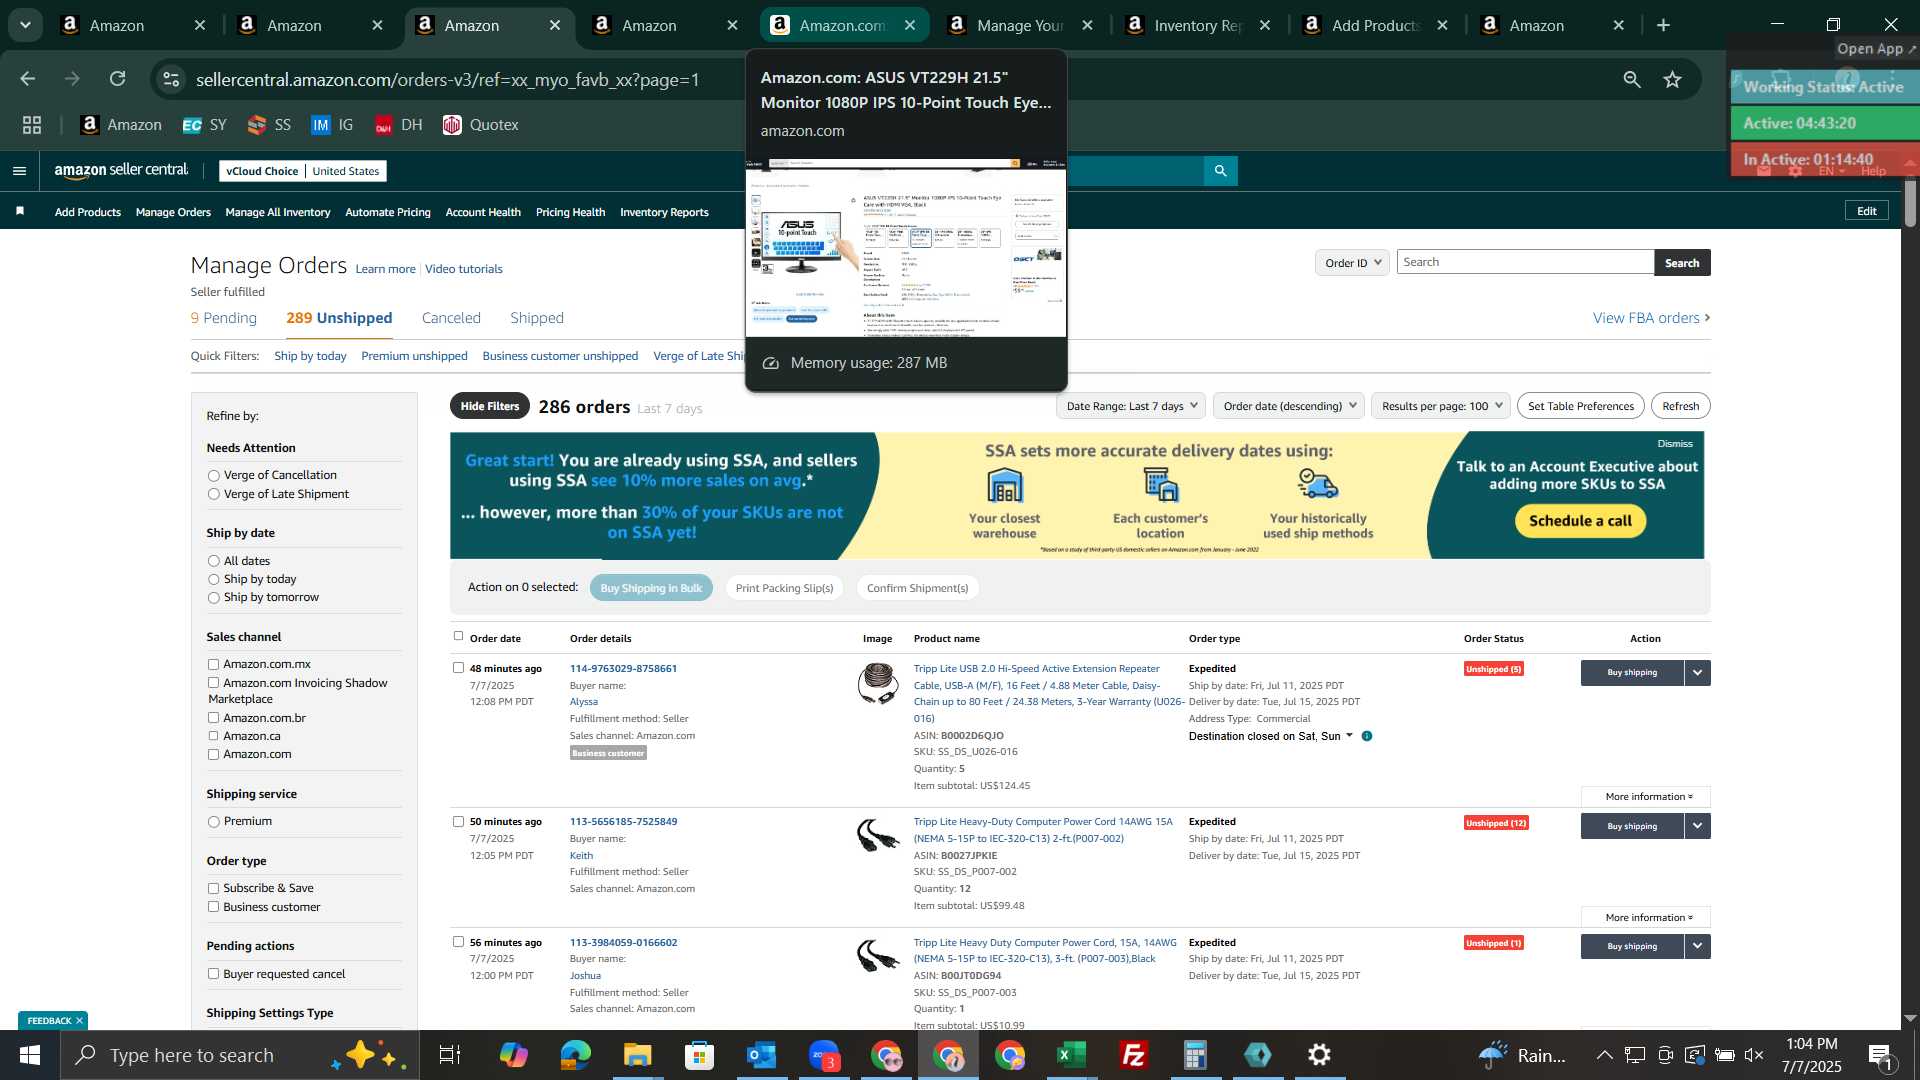
Task: Open site information icon in address bar
Action: pos(172,79)
